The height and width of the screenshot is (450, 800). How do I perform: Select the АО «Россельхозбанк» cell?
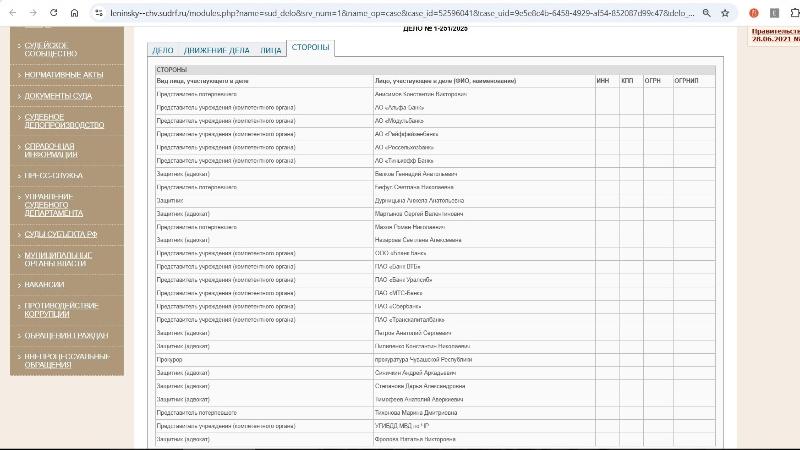pos(484,147)
